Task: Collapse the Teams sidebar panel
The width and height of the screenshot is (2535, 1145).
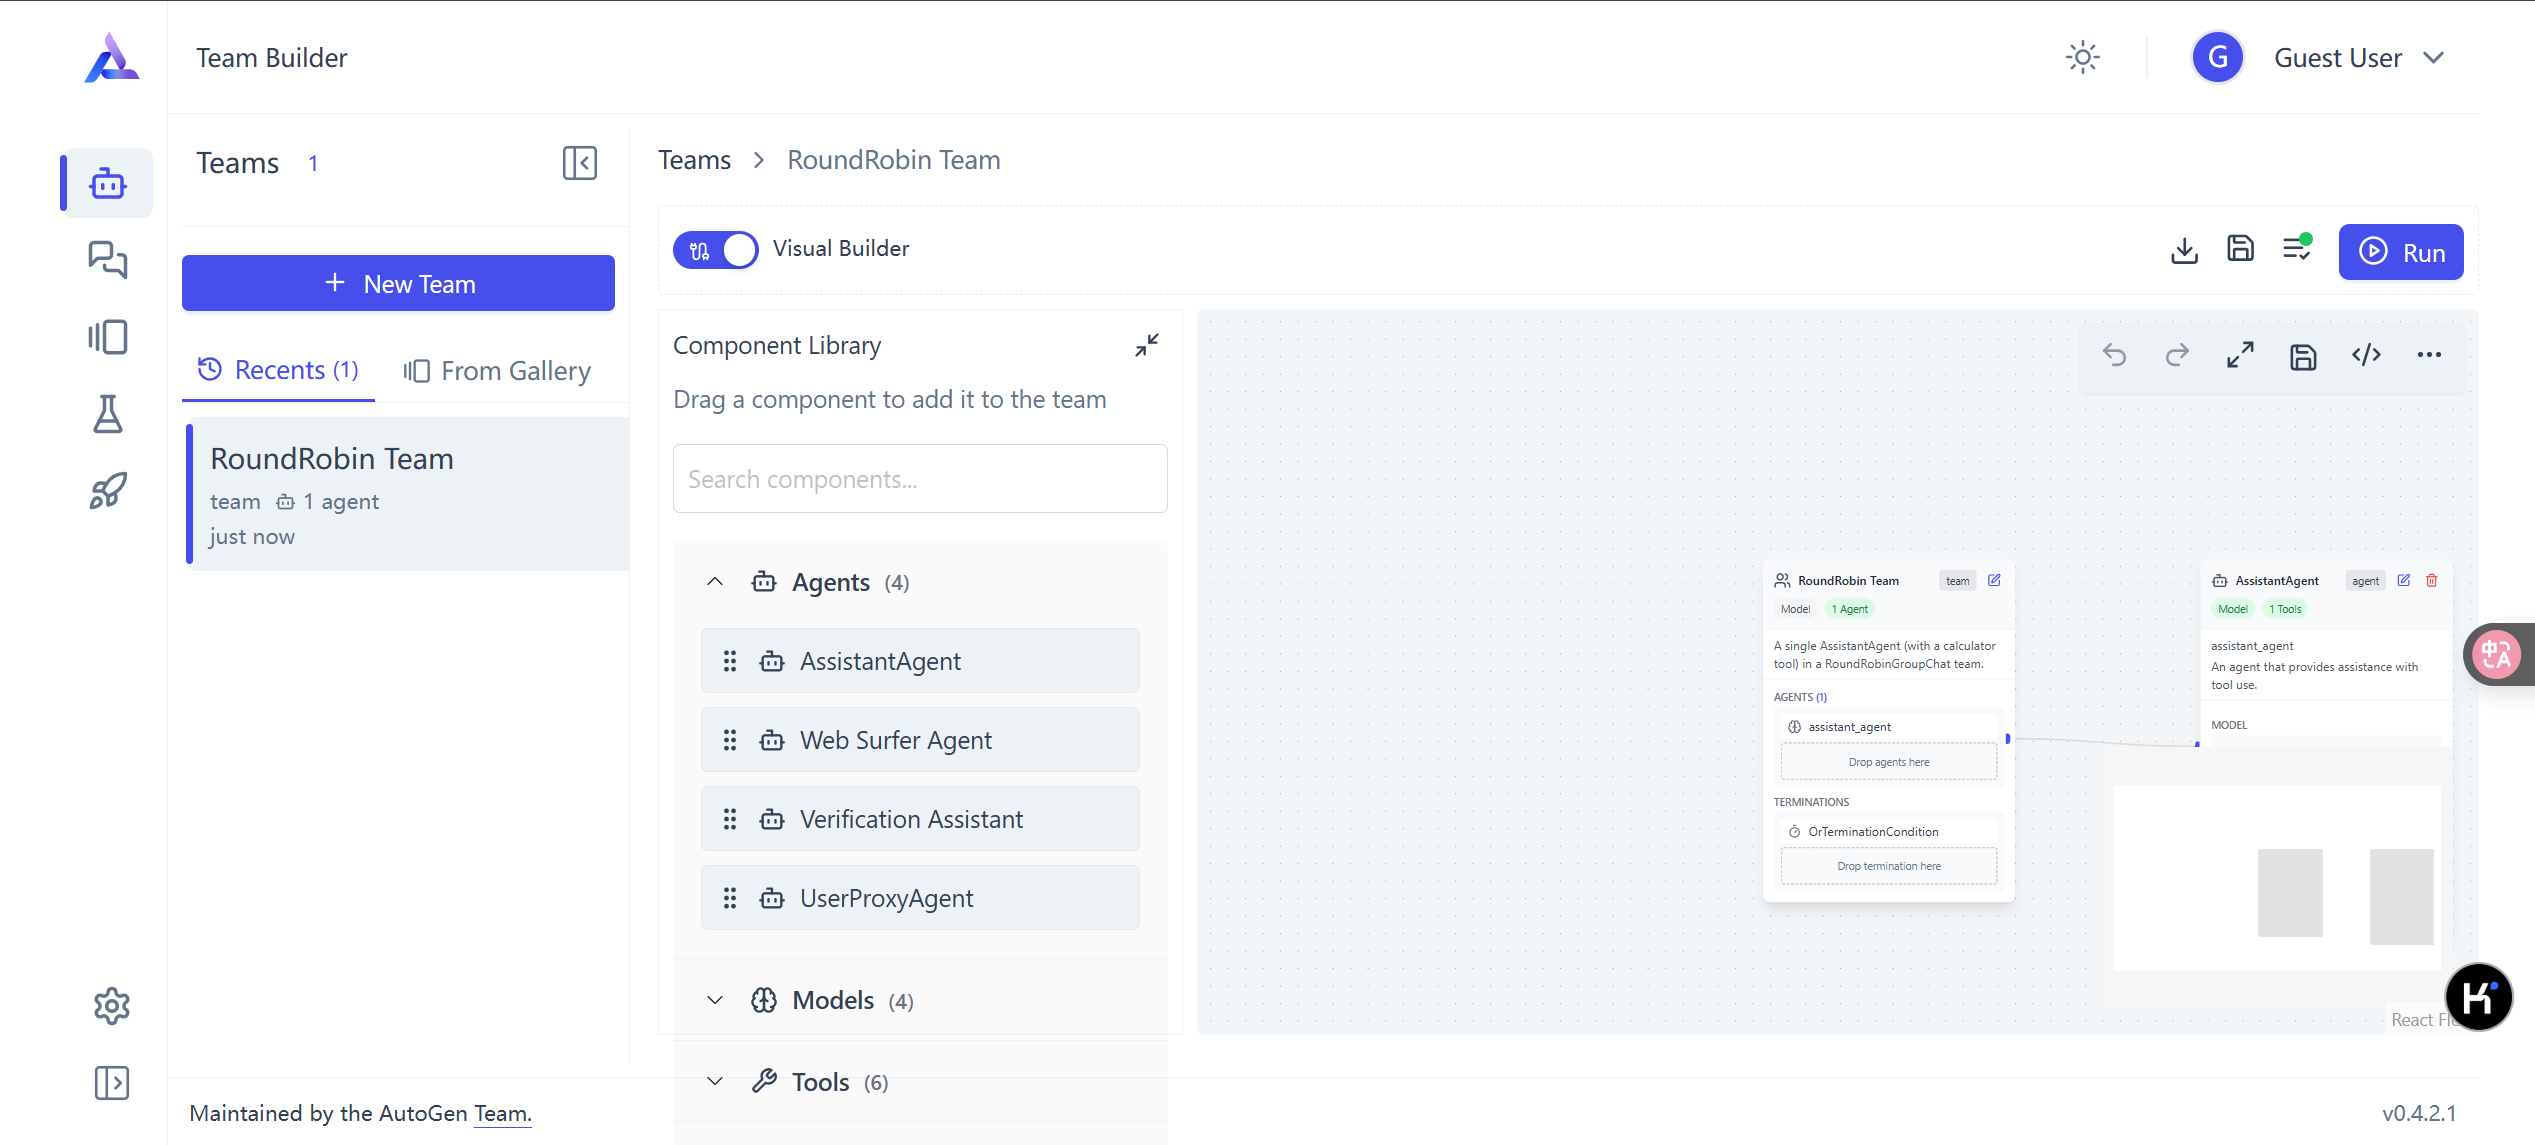Action: click(x=579, y=163)
